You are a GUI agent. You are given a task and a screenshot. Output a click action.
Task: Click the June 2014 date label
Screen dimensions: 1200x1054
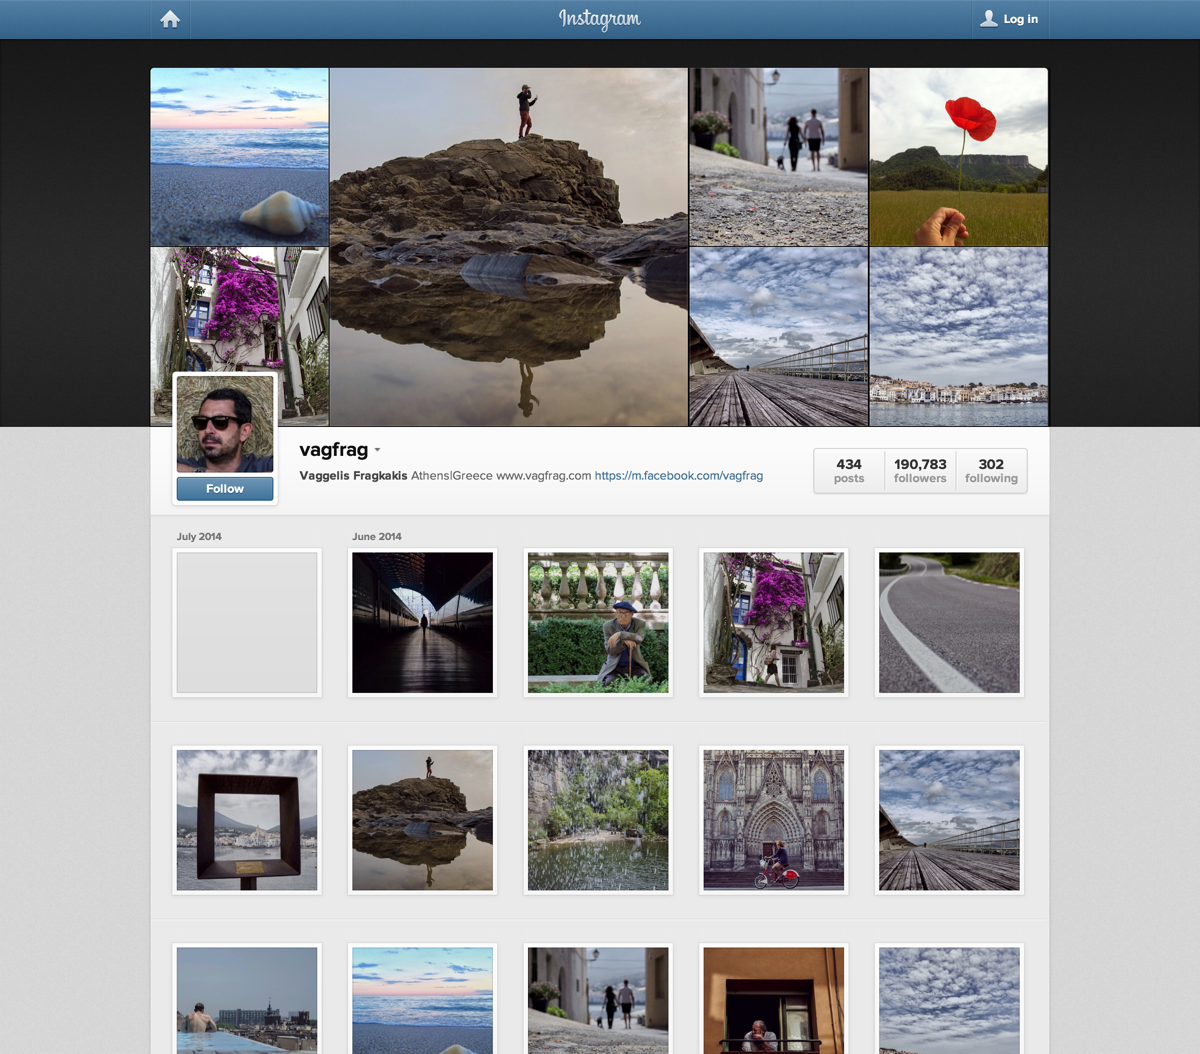click(x=377, y=536)
